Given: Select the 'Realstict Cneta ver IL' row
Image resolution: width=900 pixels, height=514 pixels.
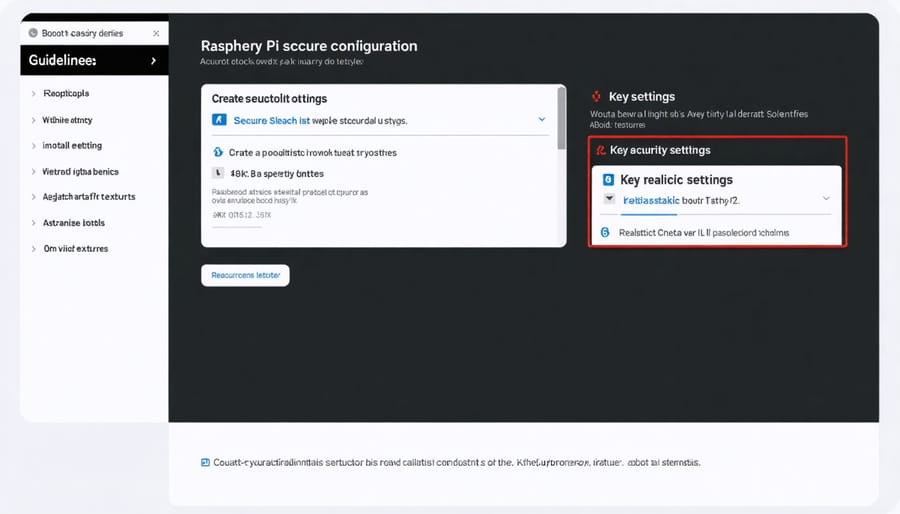Looking at the screenshot, I should coord(704,233).
